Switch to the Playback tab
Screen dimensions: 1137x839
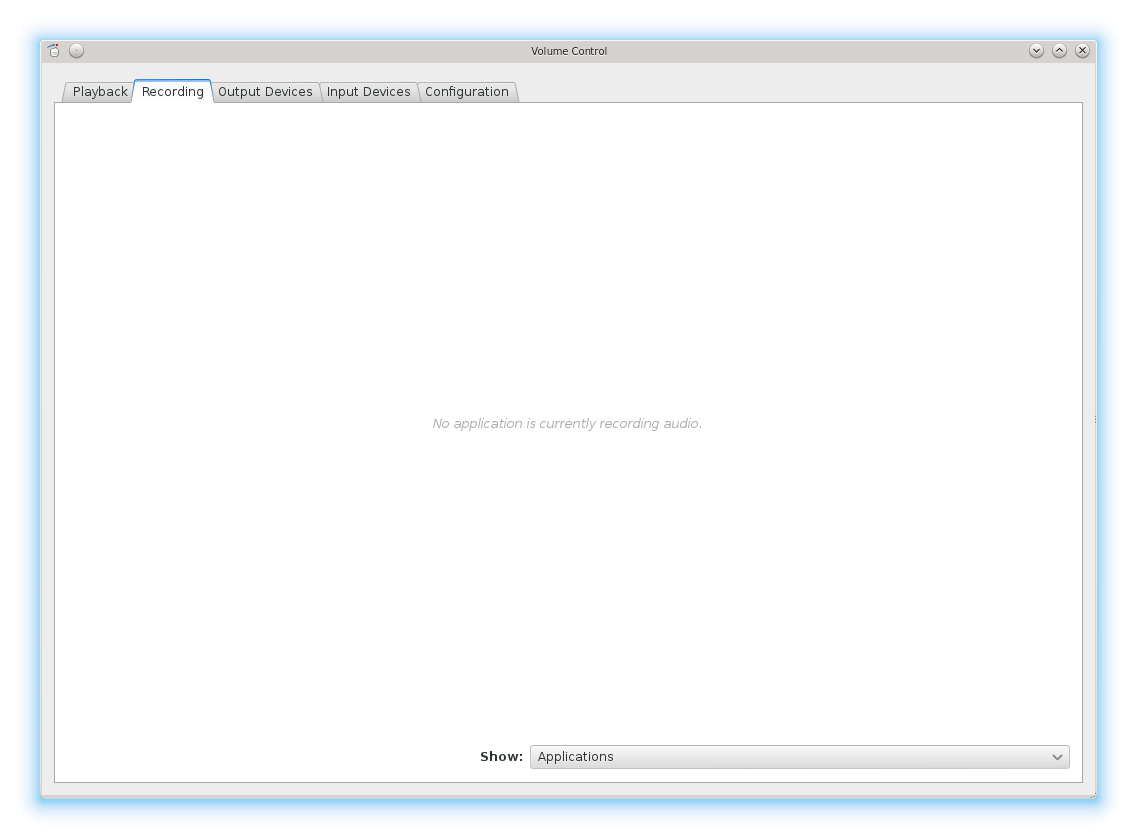pyautogui.click(x=99, y=92)
